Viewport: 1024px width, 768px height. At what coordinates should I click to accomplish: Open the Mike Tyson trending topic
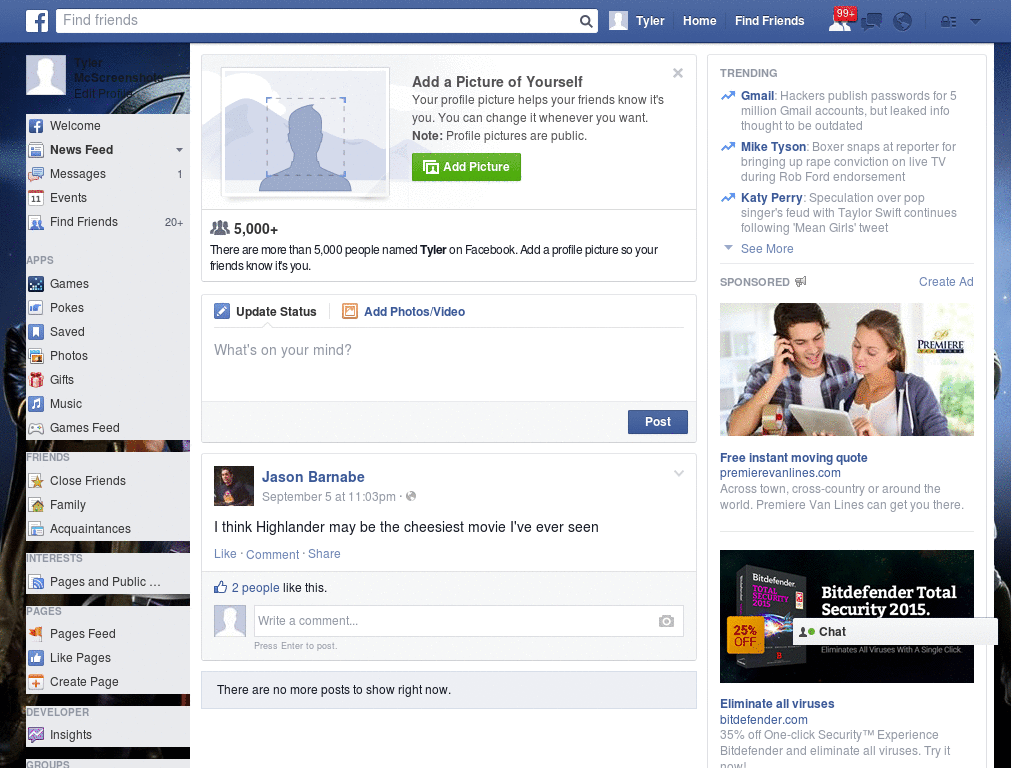point(773,147)
